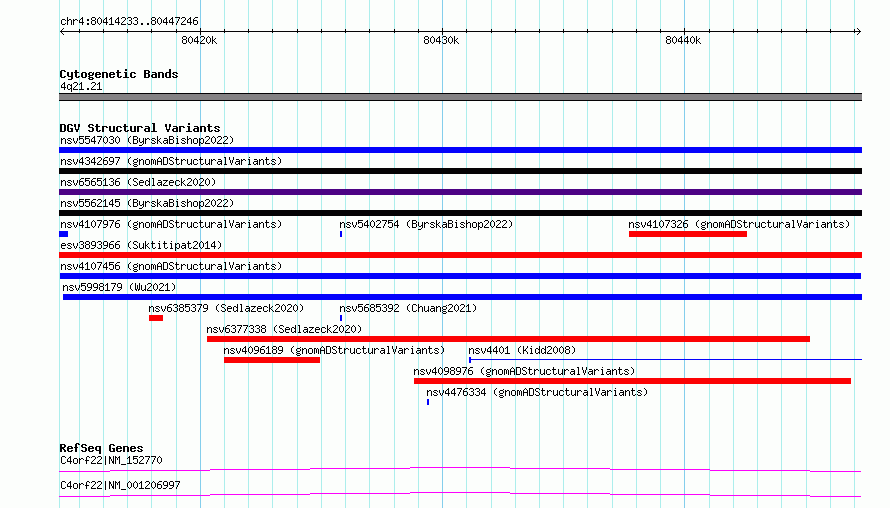The height and width of the screenshot is (508, 890).
Task: Select the DGV Structural Variants track title
Action: pos(140,128)
